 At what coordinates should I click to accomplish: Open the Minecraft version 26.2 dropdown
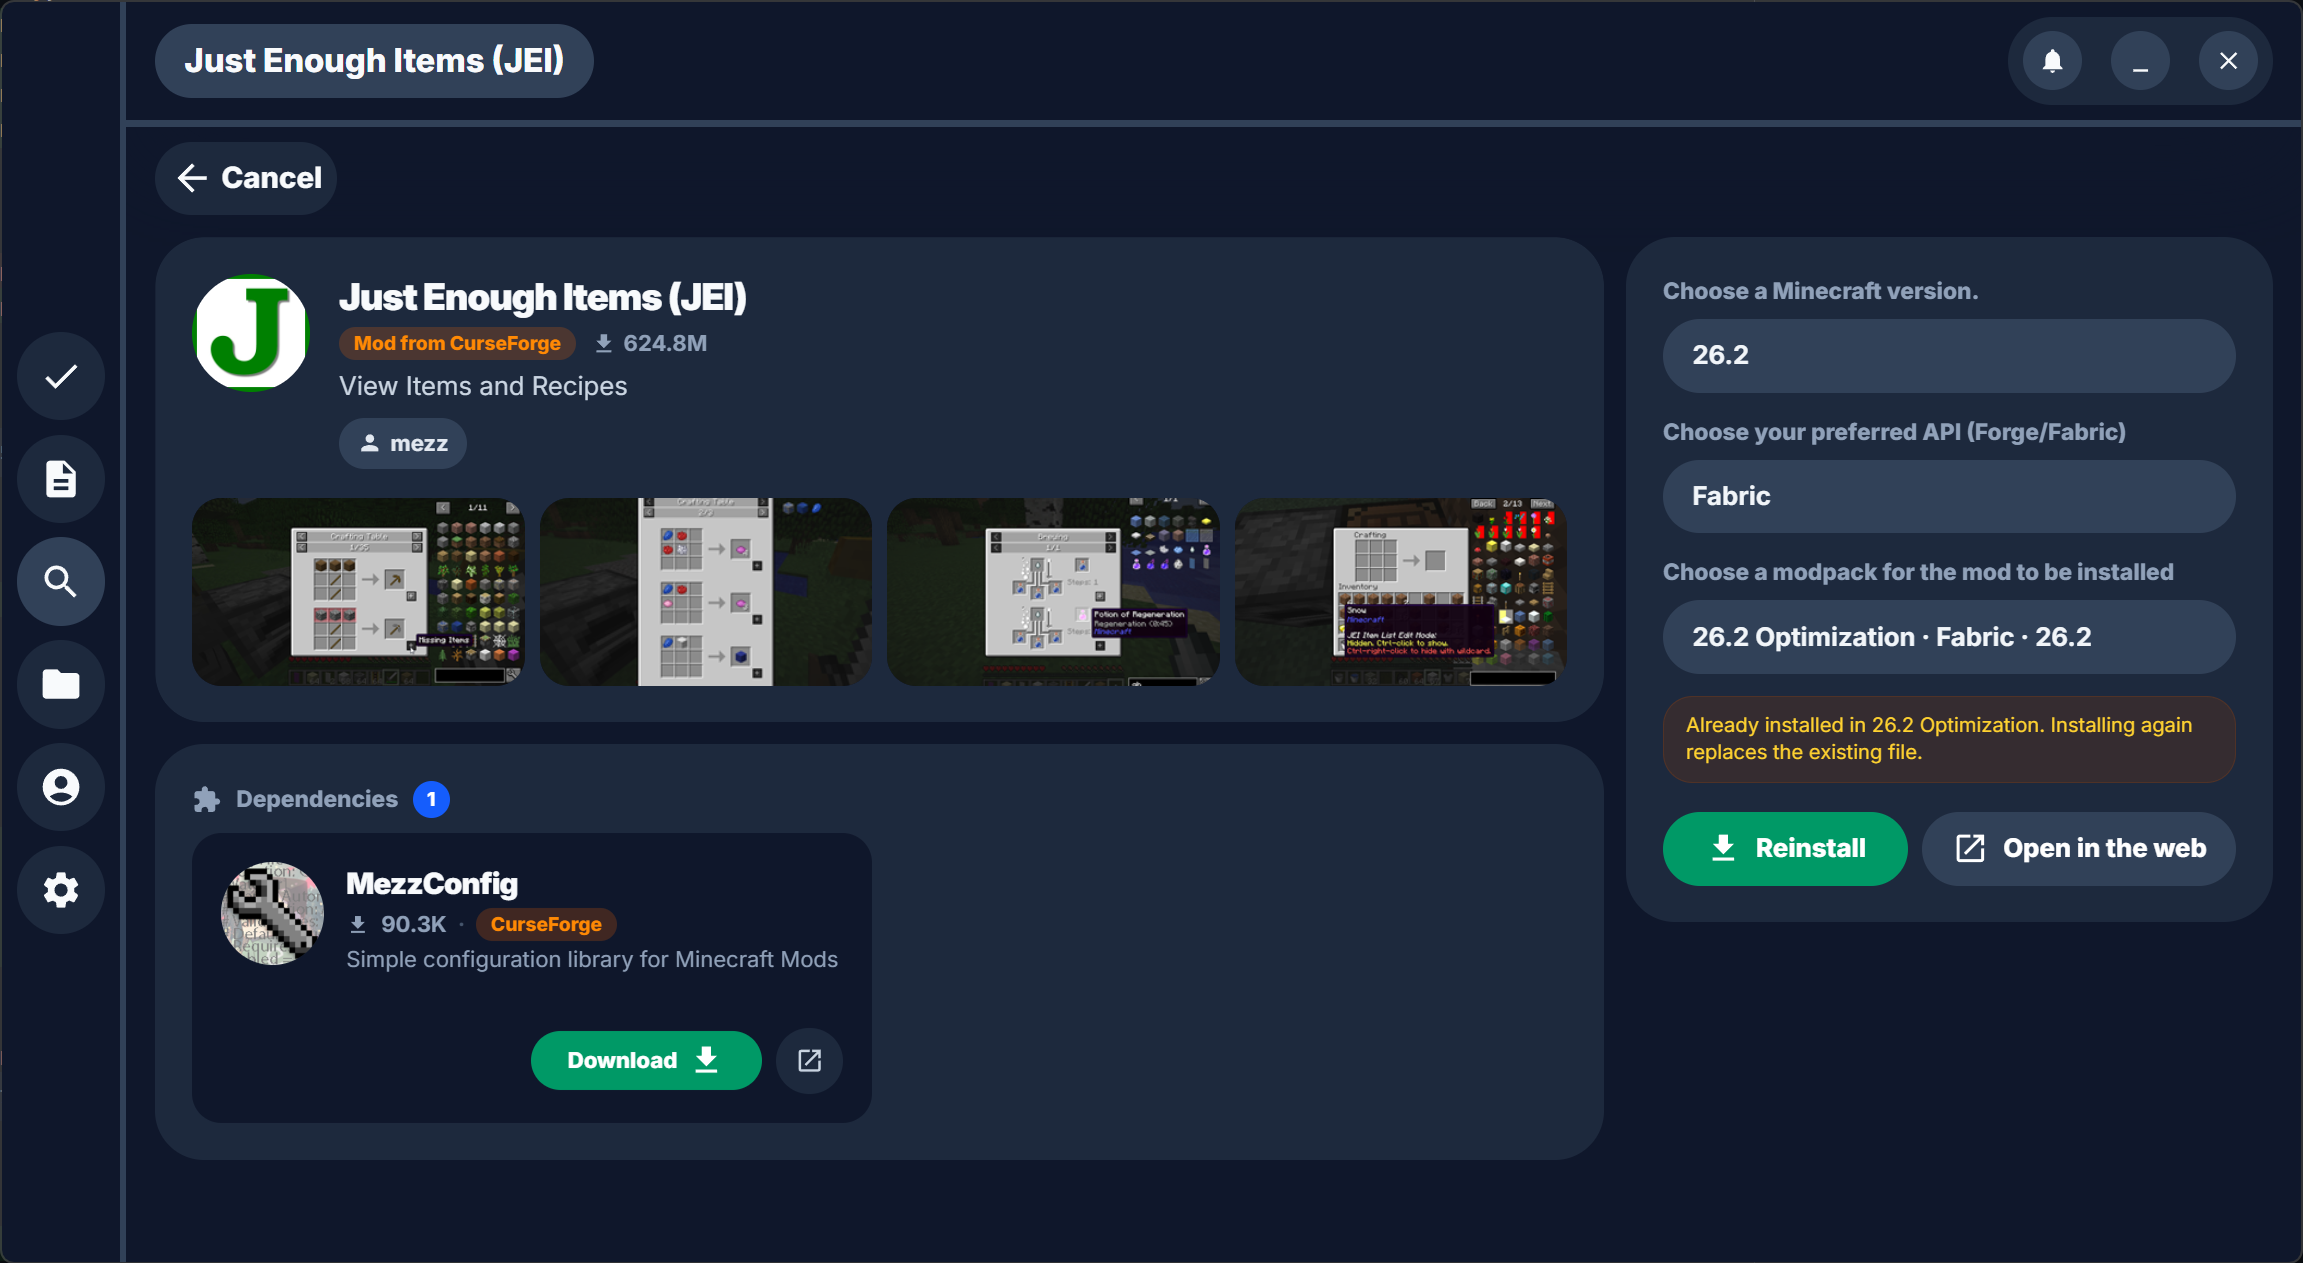pos(1948,356)
